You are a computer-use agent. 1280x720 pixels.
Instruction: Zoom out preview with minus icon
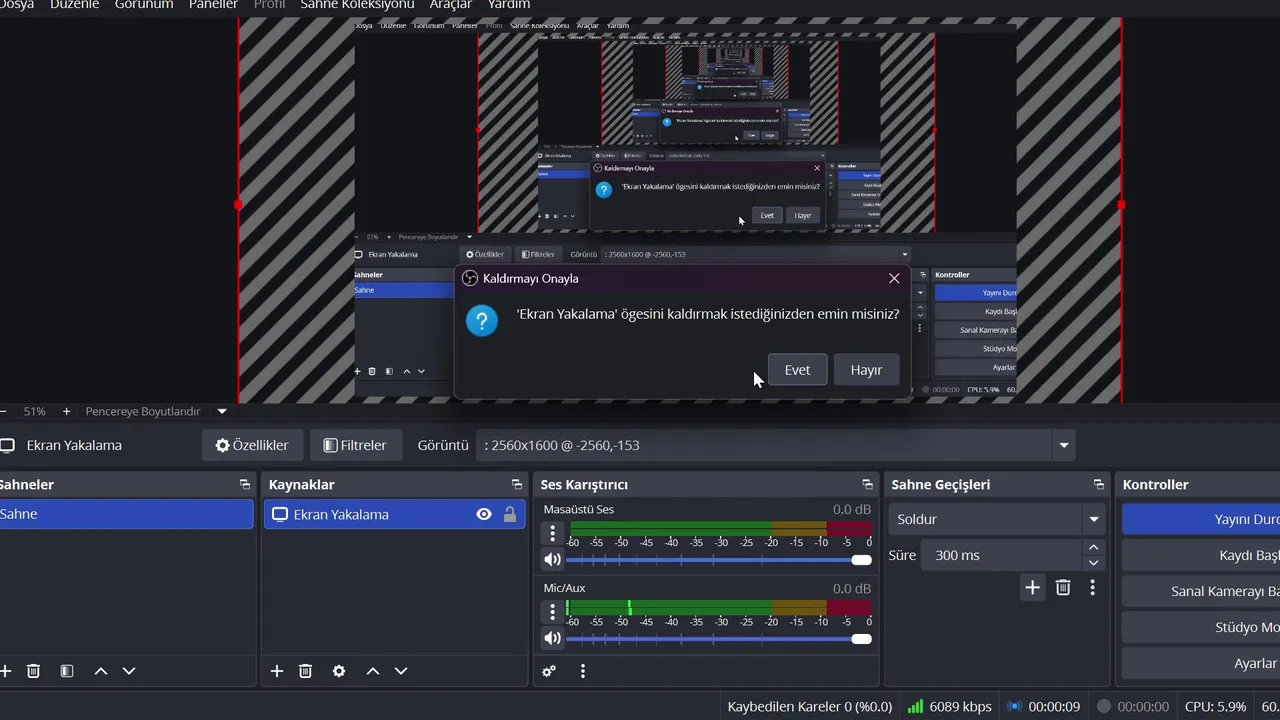click(3, 411)
